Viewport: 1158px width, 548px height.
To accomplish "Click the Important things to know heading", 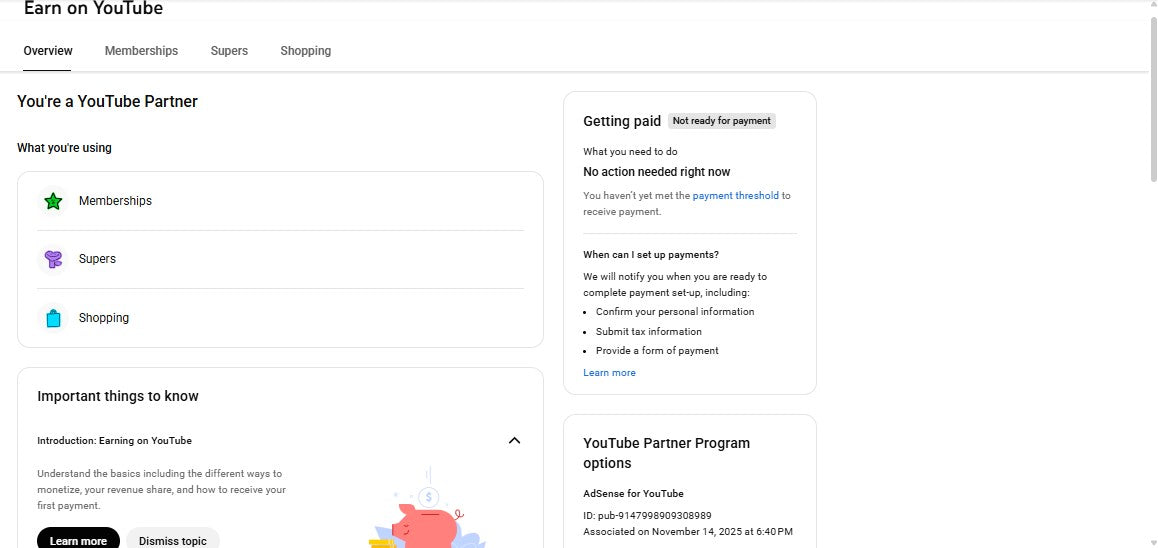I will pyautogui.click(x=117, y=396).
